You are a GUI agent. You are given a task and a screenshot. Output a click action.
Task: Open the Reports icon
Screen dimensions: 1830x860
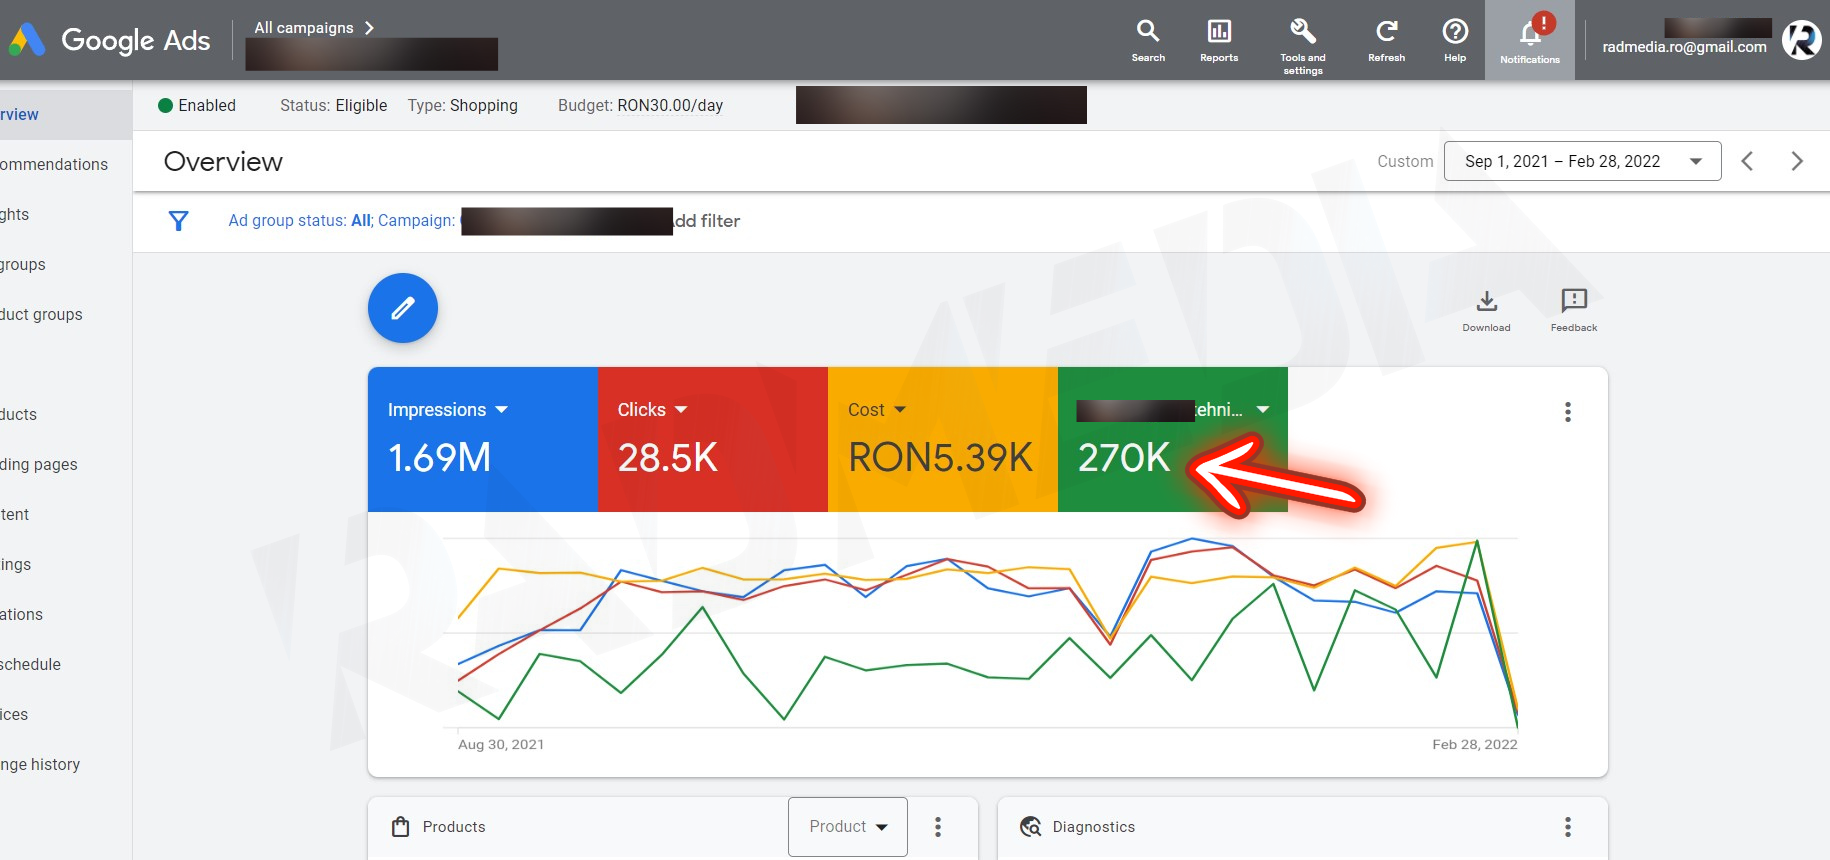(x=1219, y=40)
